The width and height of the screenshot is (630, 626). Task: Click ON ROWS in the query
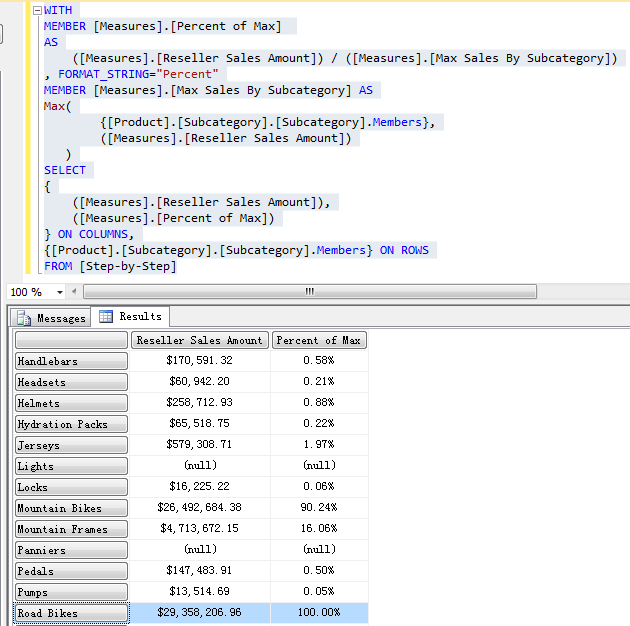pos(404,250)
